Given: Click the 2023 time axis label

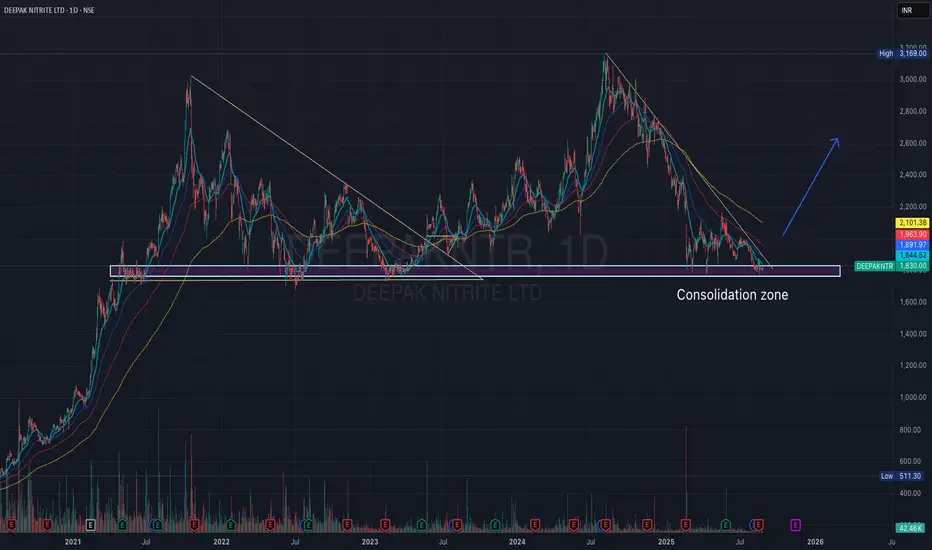Looking at the screenshot, I should [x=370, y=542].
